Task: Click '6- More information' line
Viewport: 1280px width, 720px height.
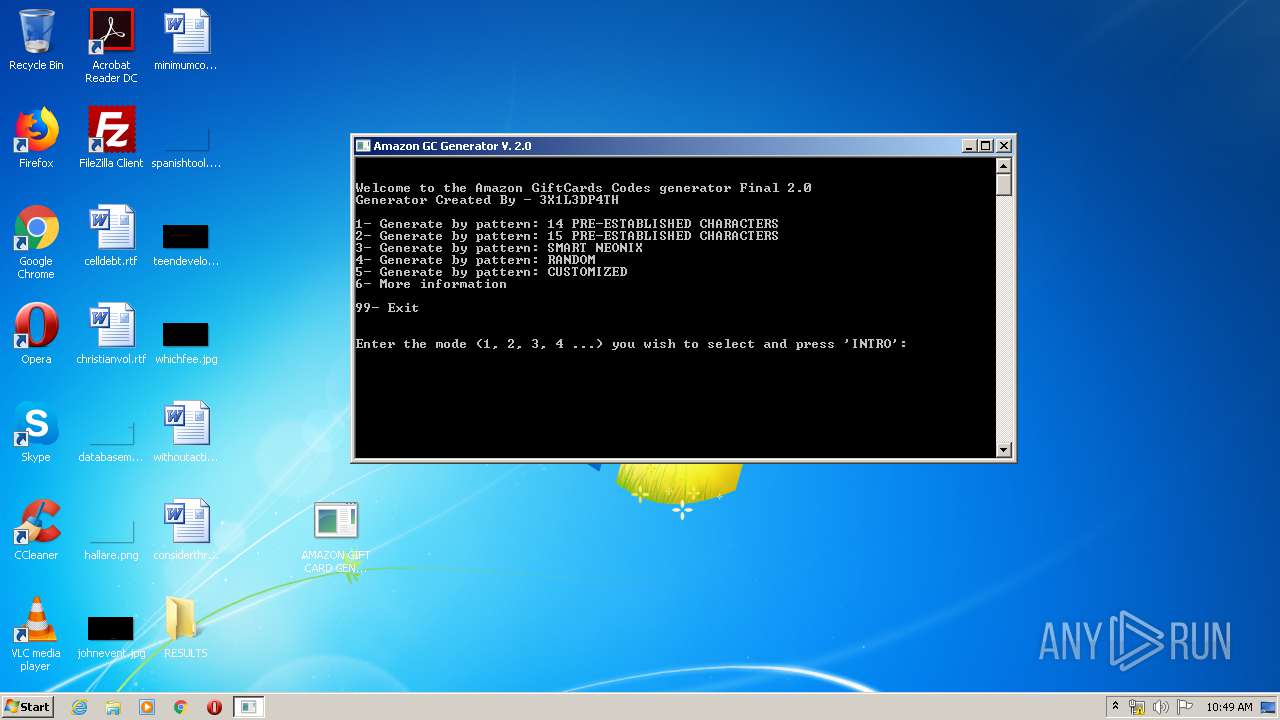Action: click(431, 284)
